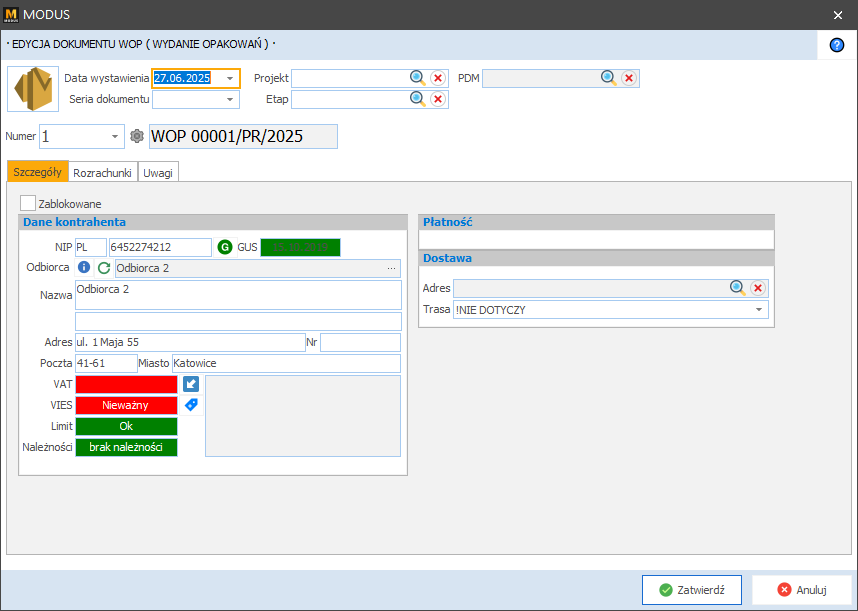Open the Odbiorca info icon
The height and width of the screenshot is (611, 858).
(84, 268)
